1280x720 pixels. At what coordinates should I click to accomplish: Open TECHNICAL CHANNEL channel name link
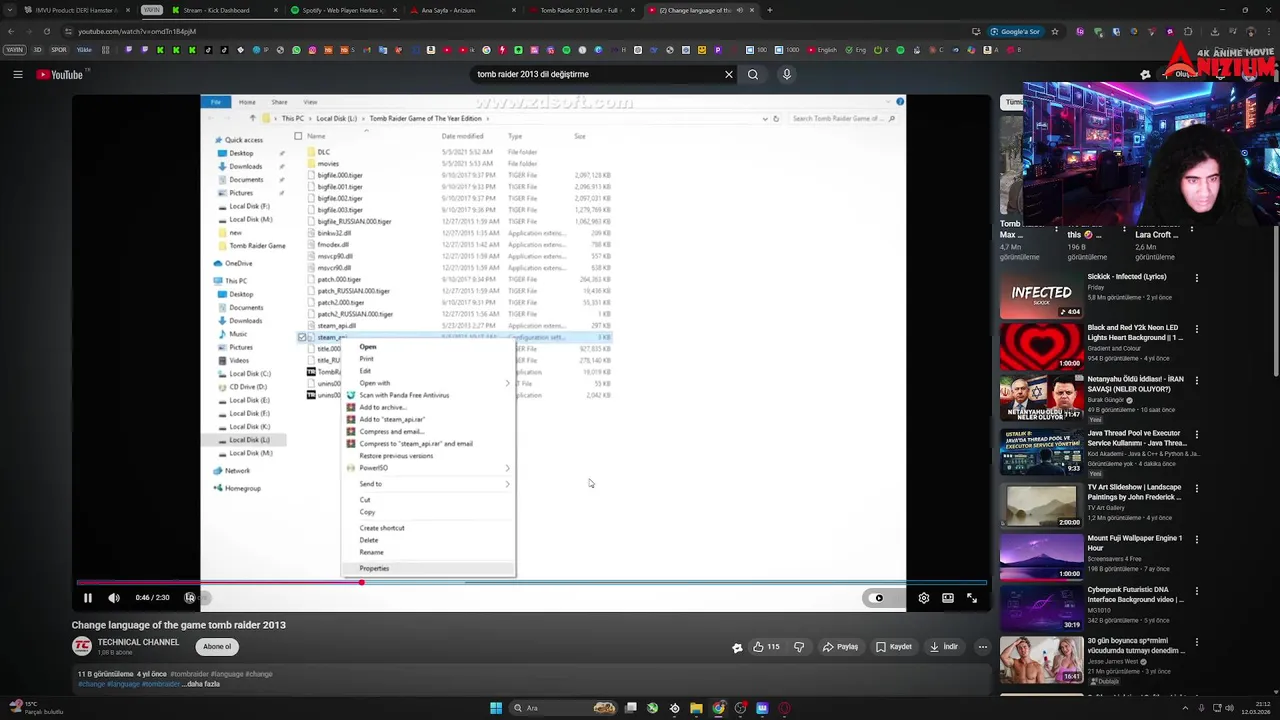[138, 642]
